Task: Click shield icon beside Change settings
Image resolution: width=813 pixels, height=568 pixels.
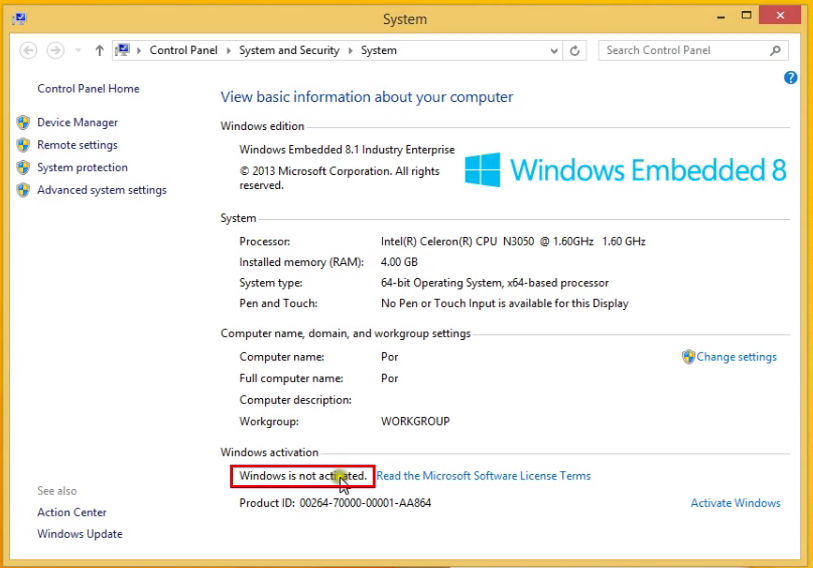Action: 688,357
